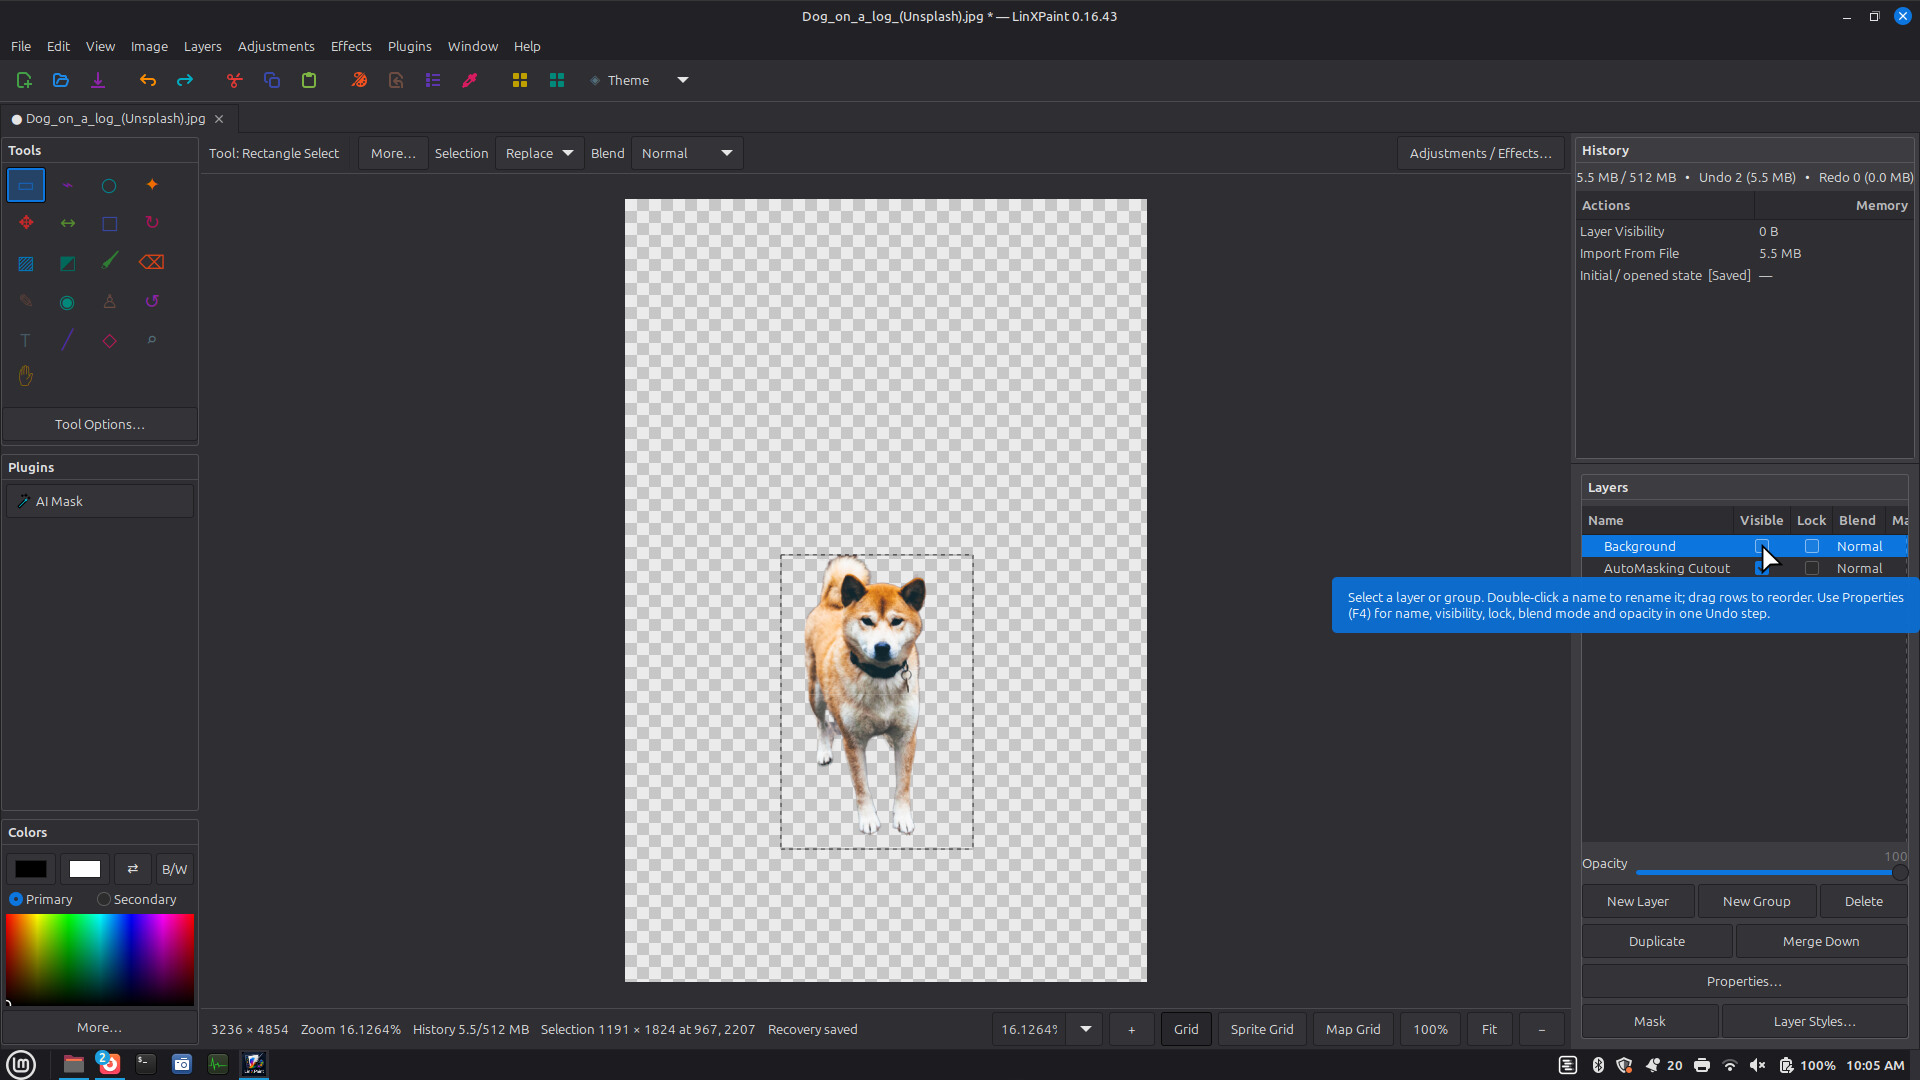The width and height of the screenshot is (1920, 1080).
Task: Select the purple lasso squiggle tool
Action: 68,185
